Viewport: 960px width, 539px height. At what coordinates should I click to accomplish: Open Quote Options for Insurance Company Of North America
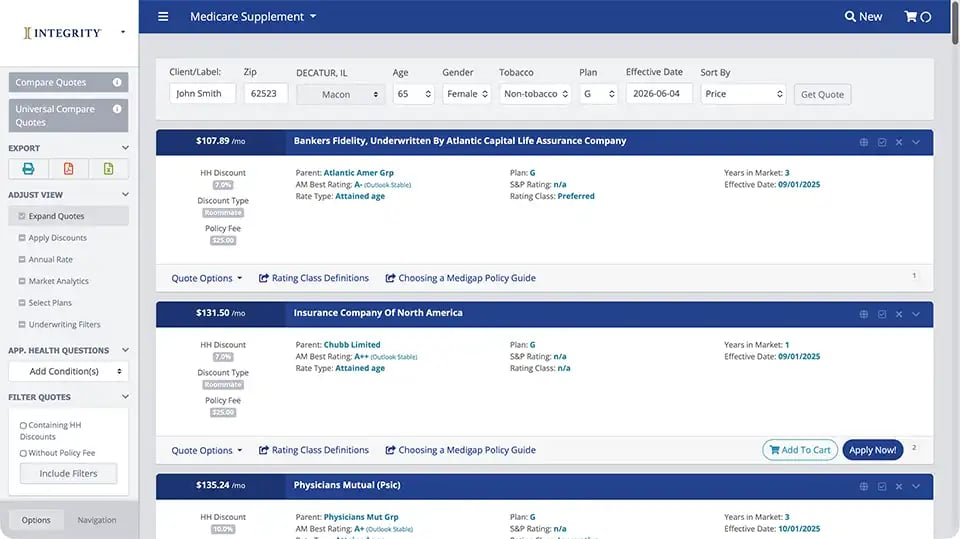pyautogui.click(x=206, y=450)
